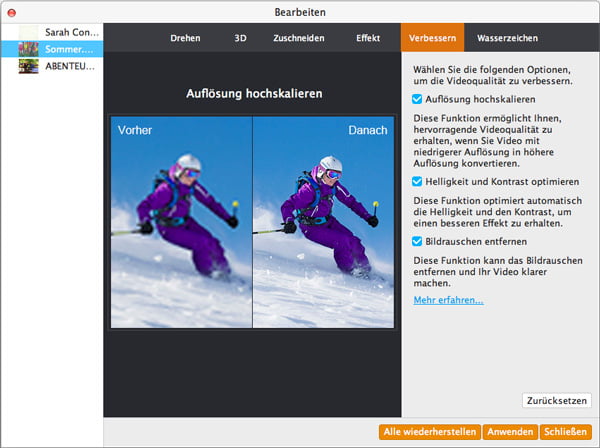Select the Zuschneiden tab
The height and width of the screenshot is (448, 600).
click(x=298, y=38)
